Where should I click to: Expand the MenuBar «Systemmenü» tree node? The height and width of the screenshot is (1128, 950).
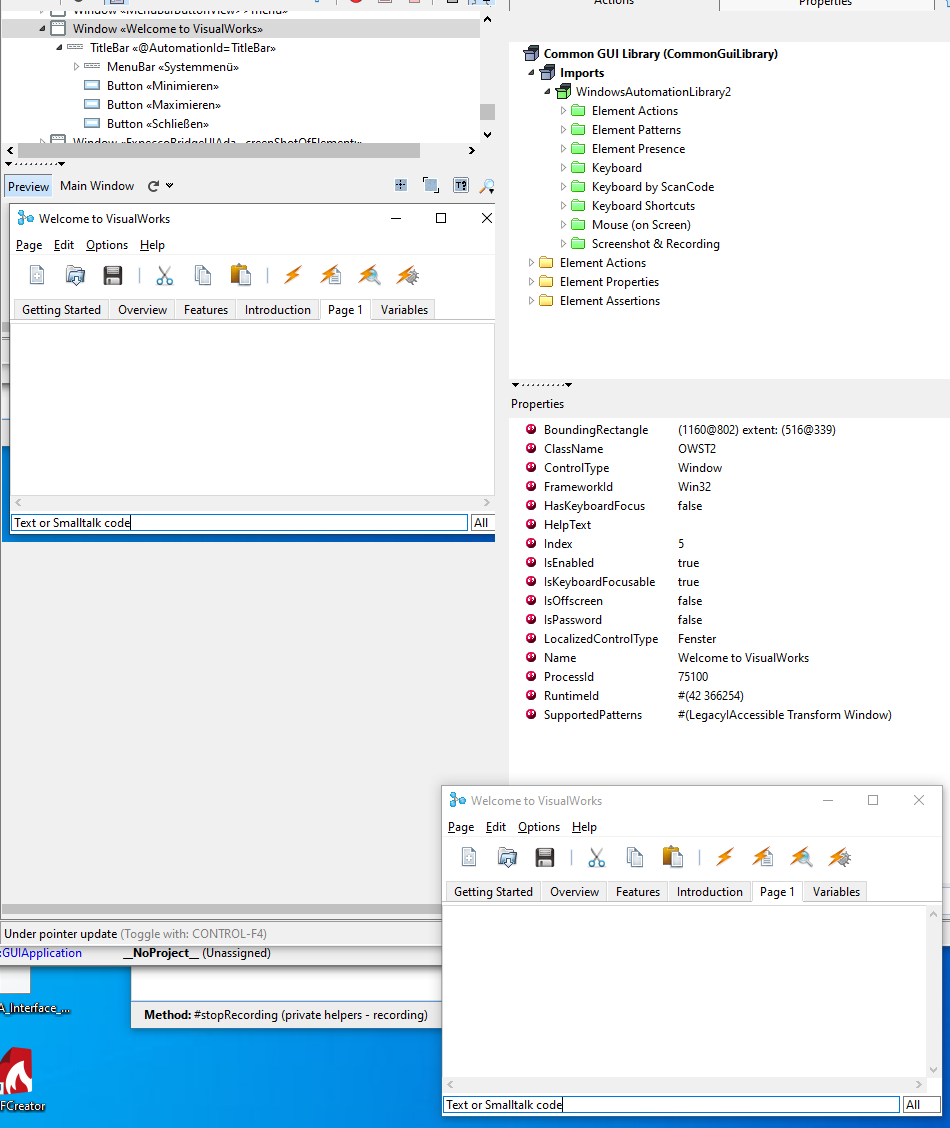click(77, 67)
